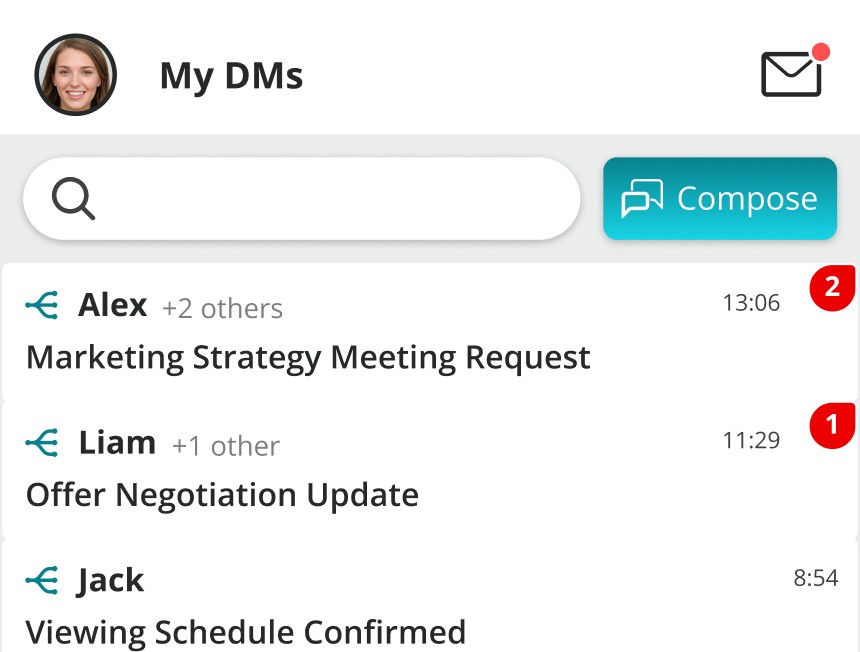Click the thread icon beside Jack
Image resolution: width=860 pixels, height=652 pixels.
[x=42, y=580]
